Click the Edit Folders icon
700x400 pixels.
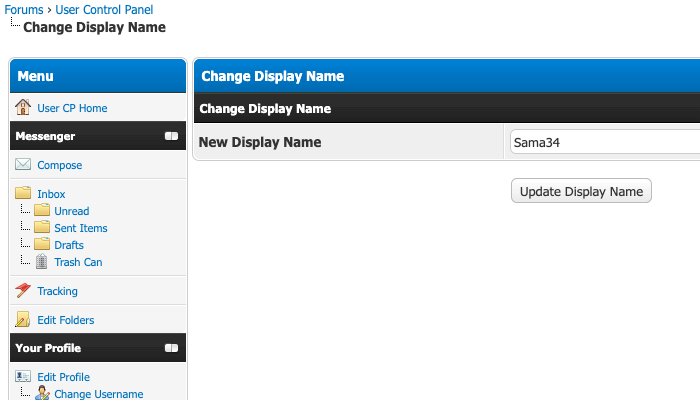[23, 320]
